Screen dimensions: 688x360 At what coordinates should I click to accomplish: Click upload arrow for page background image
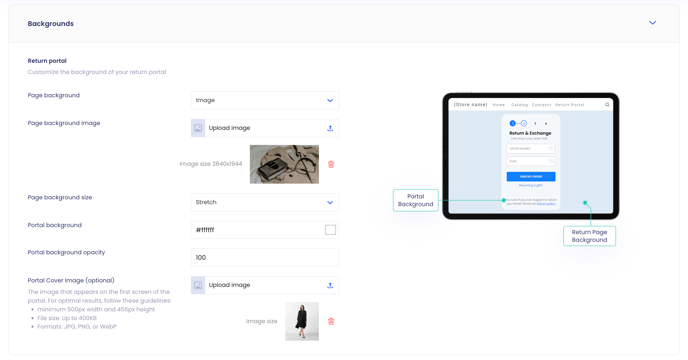330,128
